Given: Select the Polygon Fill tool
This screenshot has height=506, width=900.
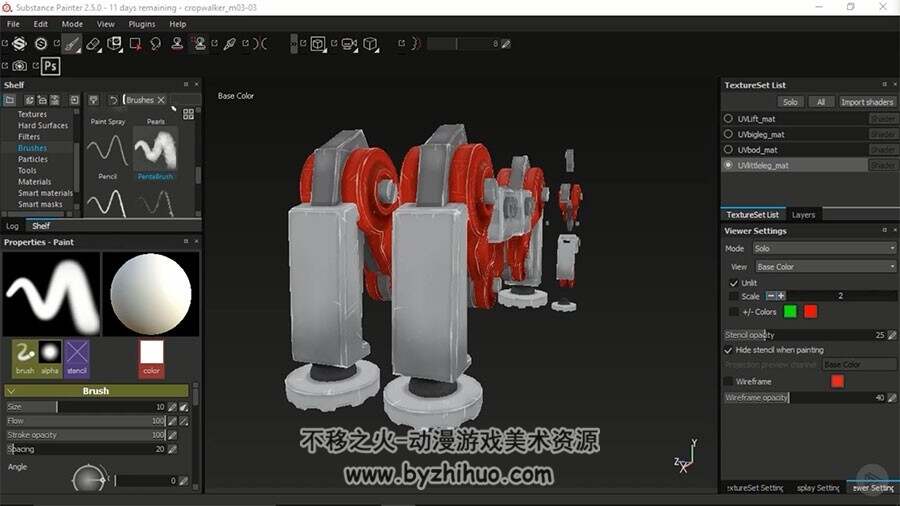Looking at the screenshot, I should tap(135, 44).
